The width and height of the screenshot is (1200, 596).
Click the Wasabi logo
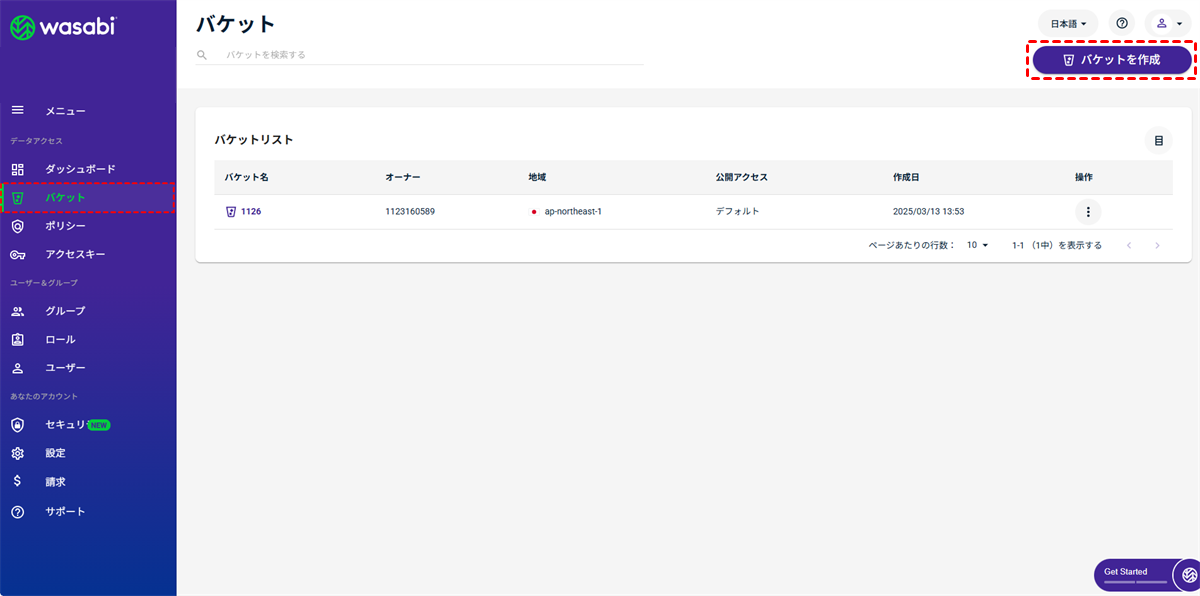[63, 28]
